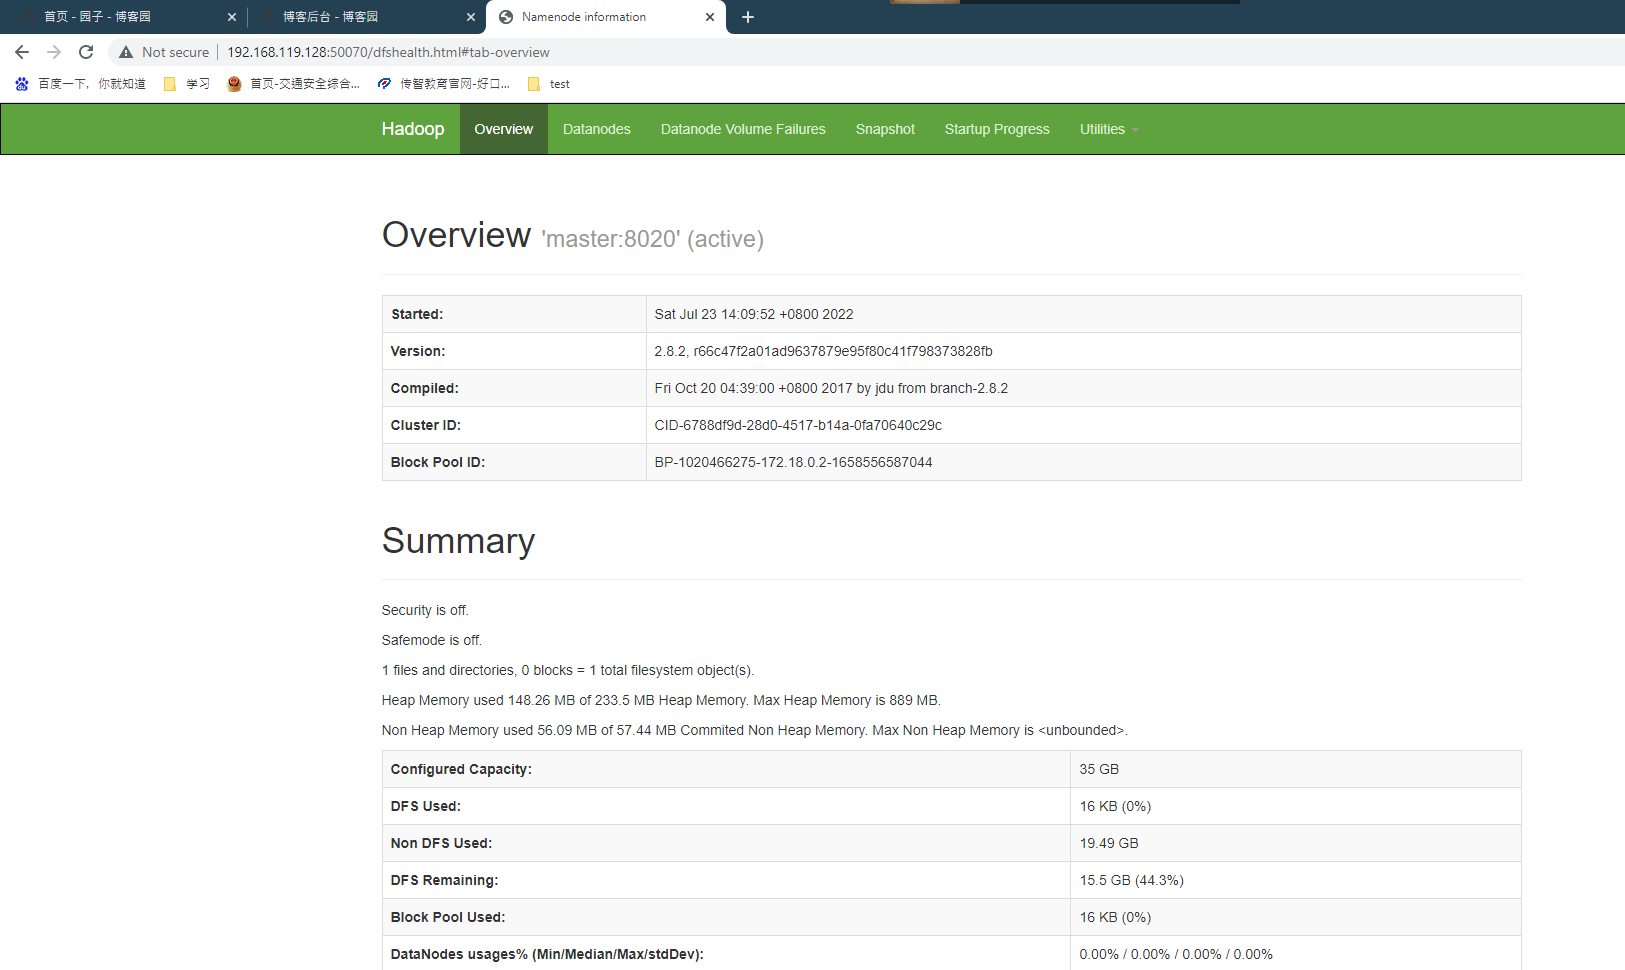Click the Hadoop brand link
The width and height of the screenshot is (1625, 970).
point(413,129)
